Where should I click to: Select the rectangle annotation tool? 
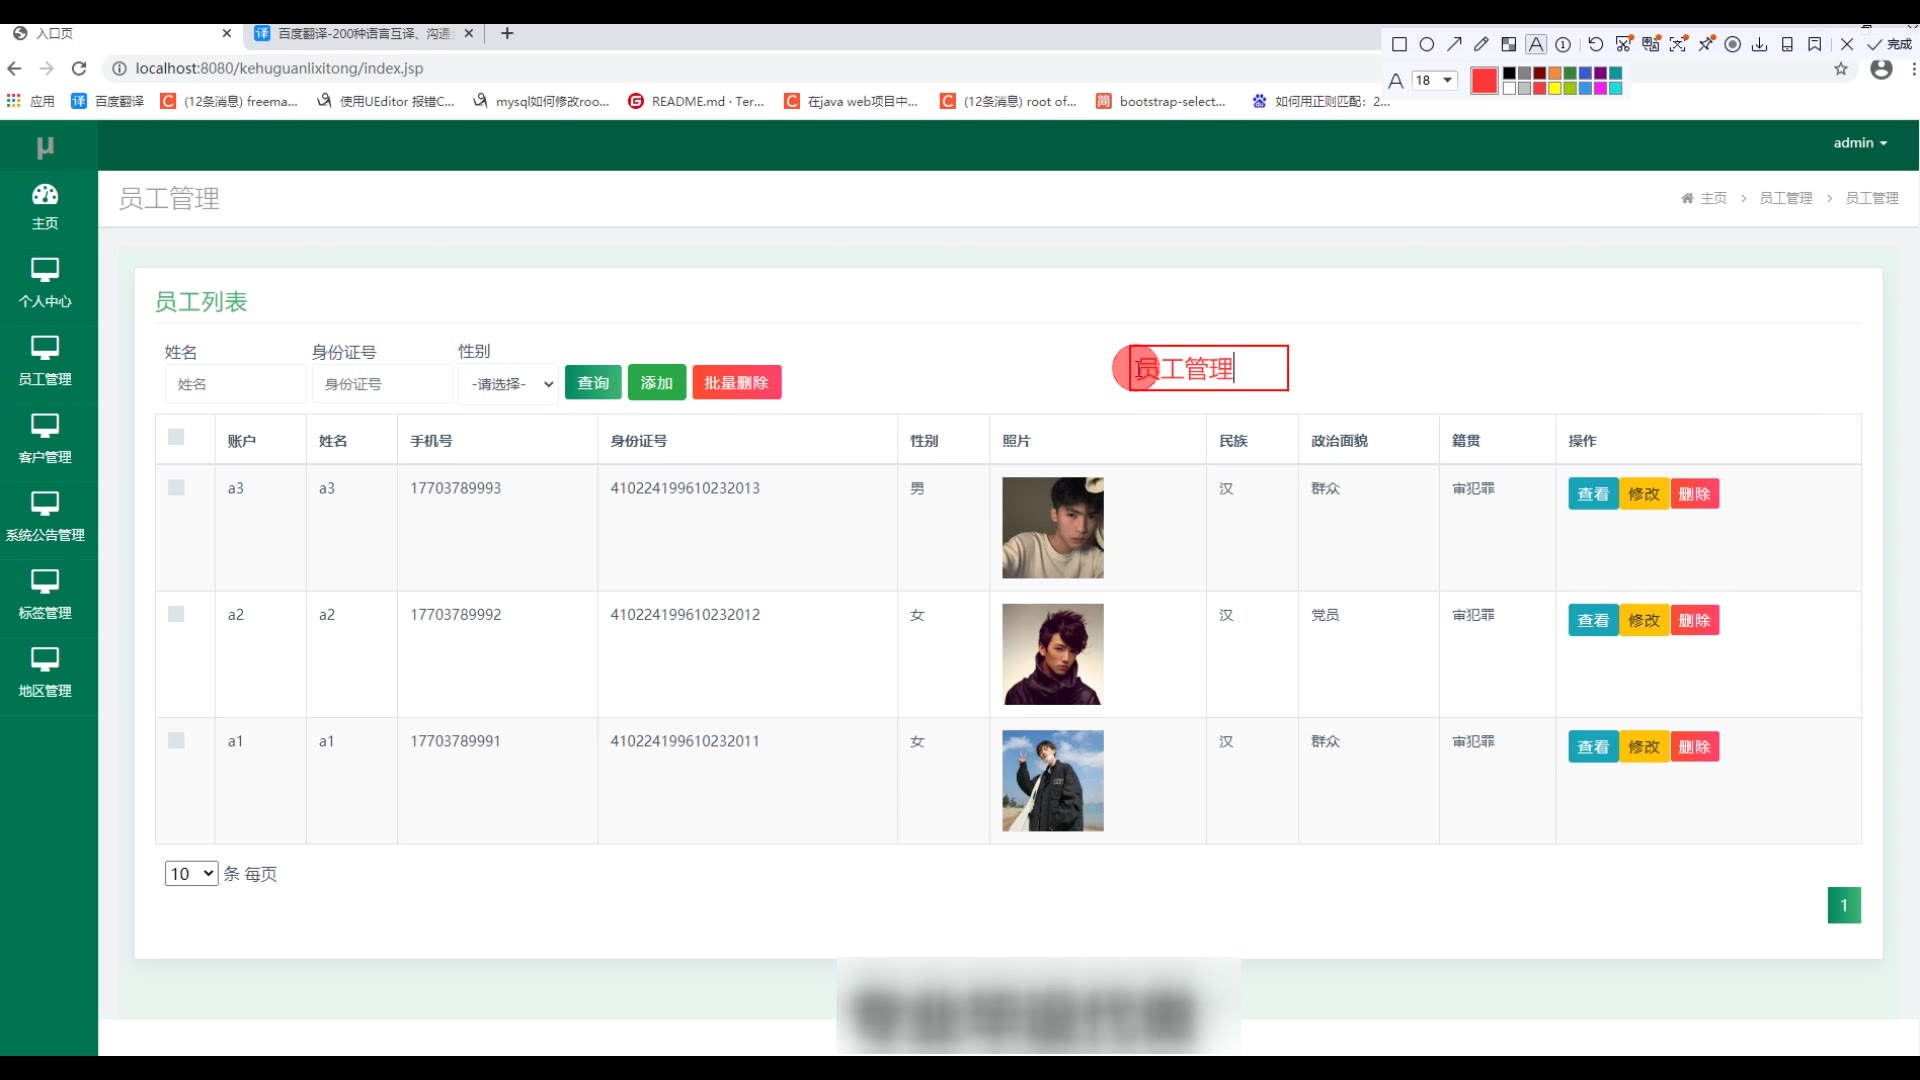coord(1399,44)
